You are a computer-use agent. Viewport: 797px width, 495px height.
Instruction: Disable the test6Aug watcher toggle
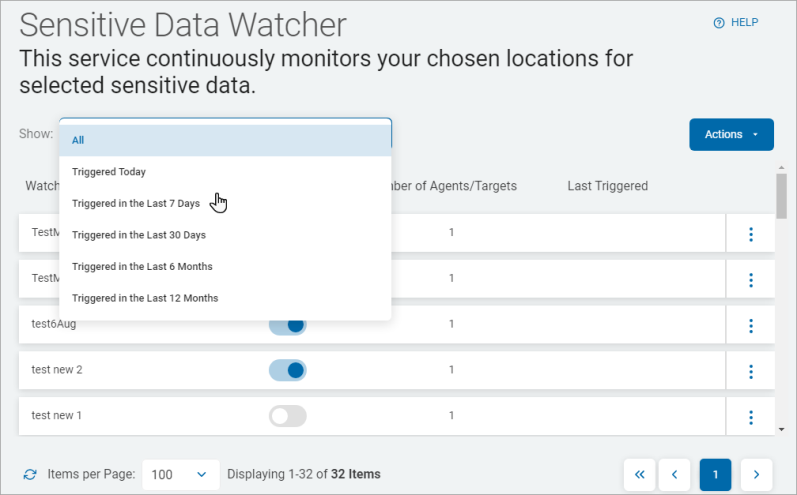click(288, 325)
